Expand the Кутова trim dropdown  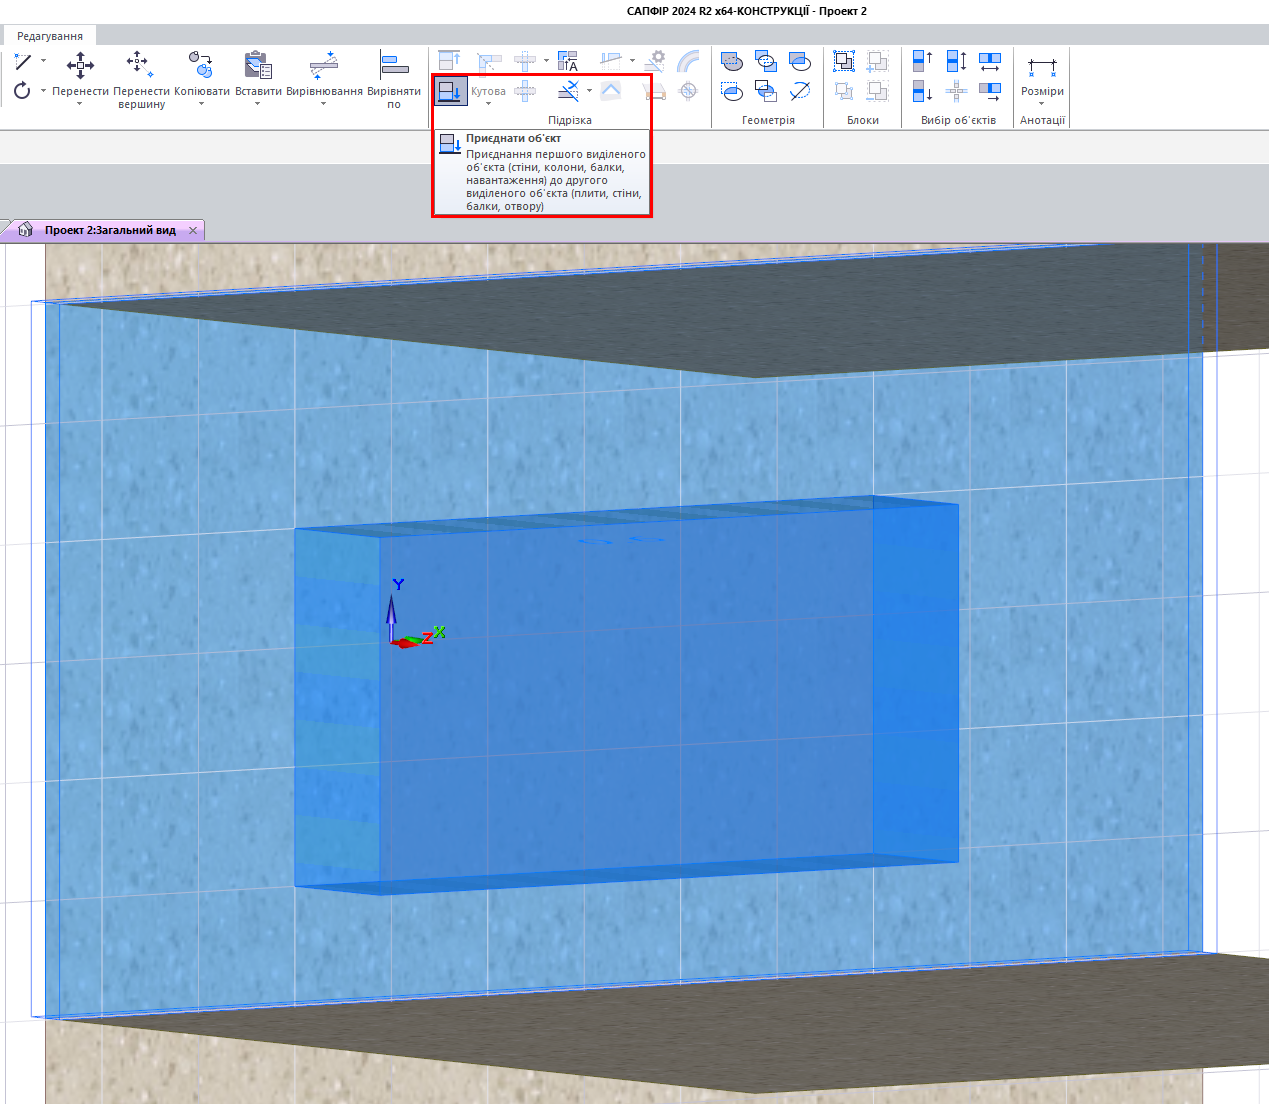tap(488, 104)
